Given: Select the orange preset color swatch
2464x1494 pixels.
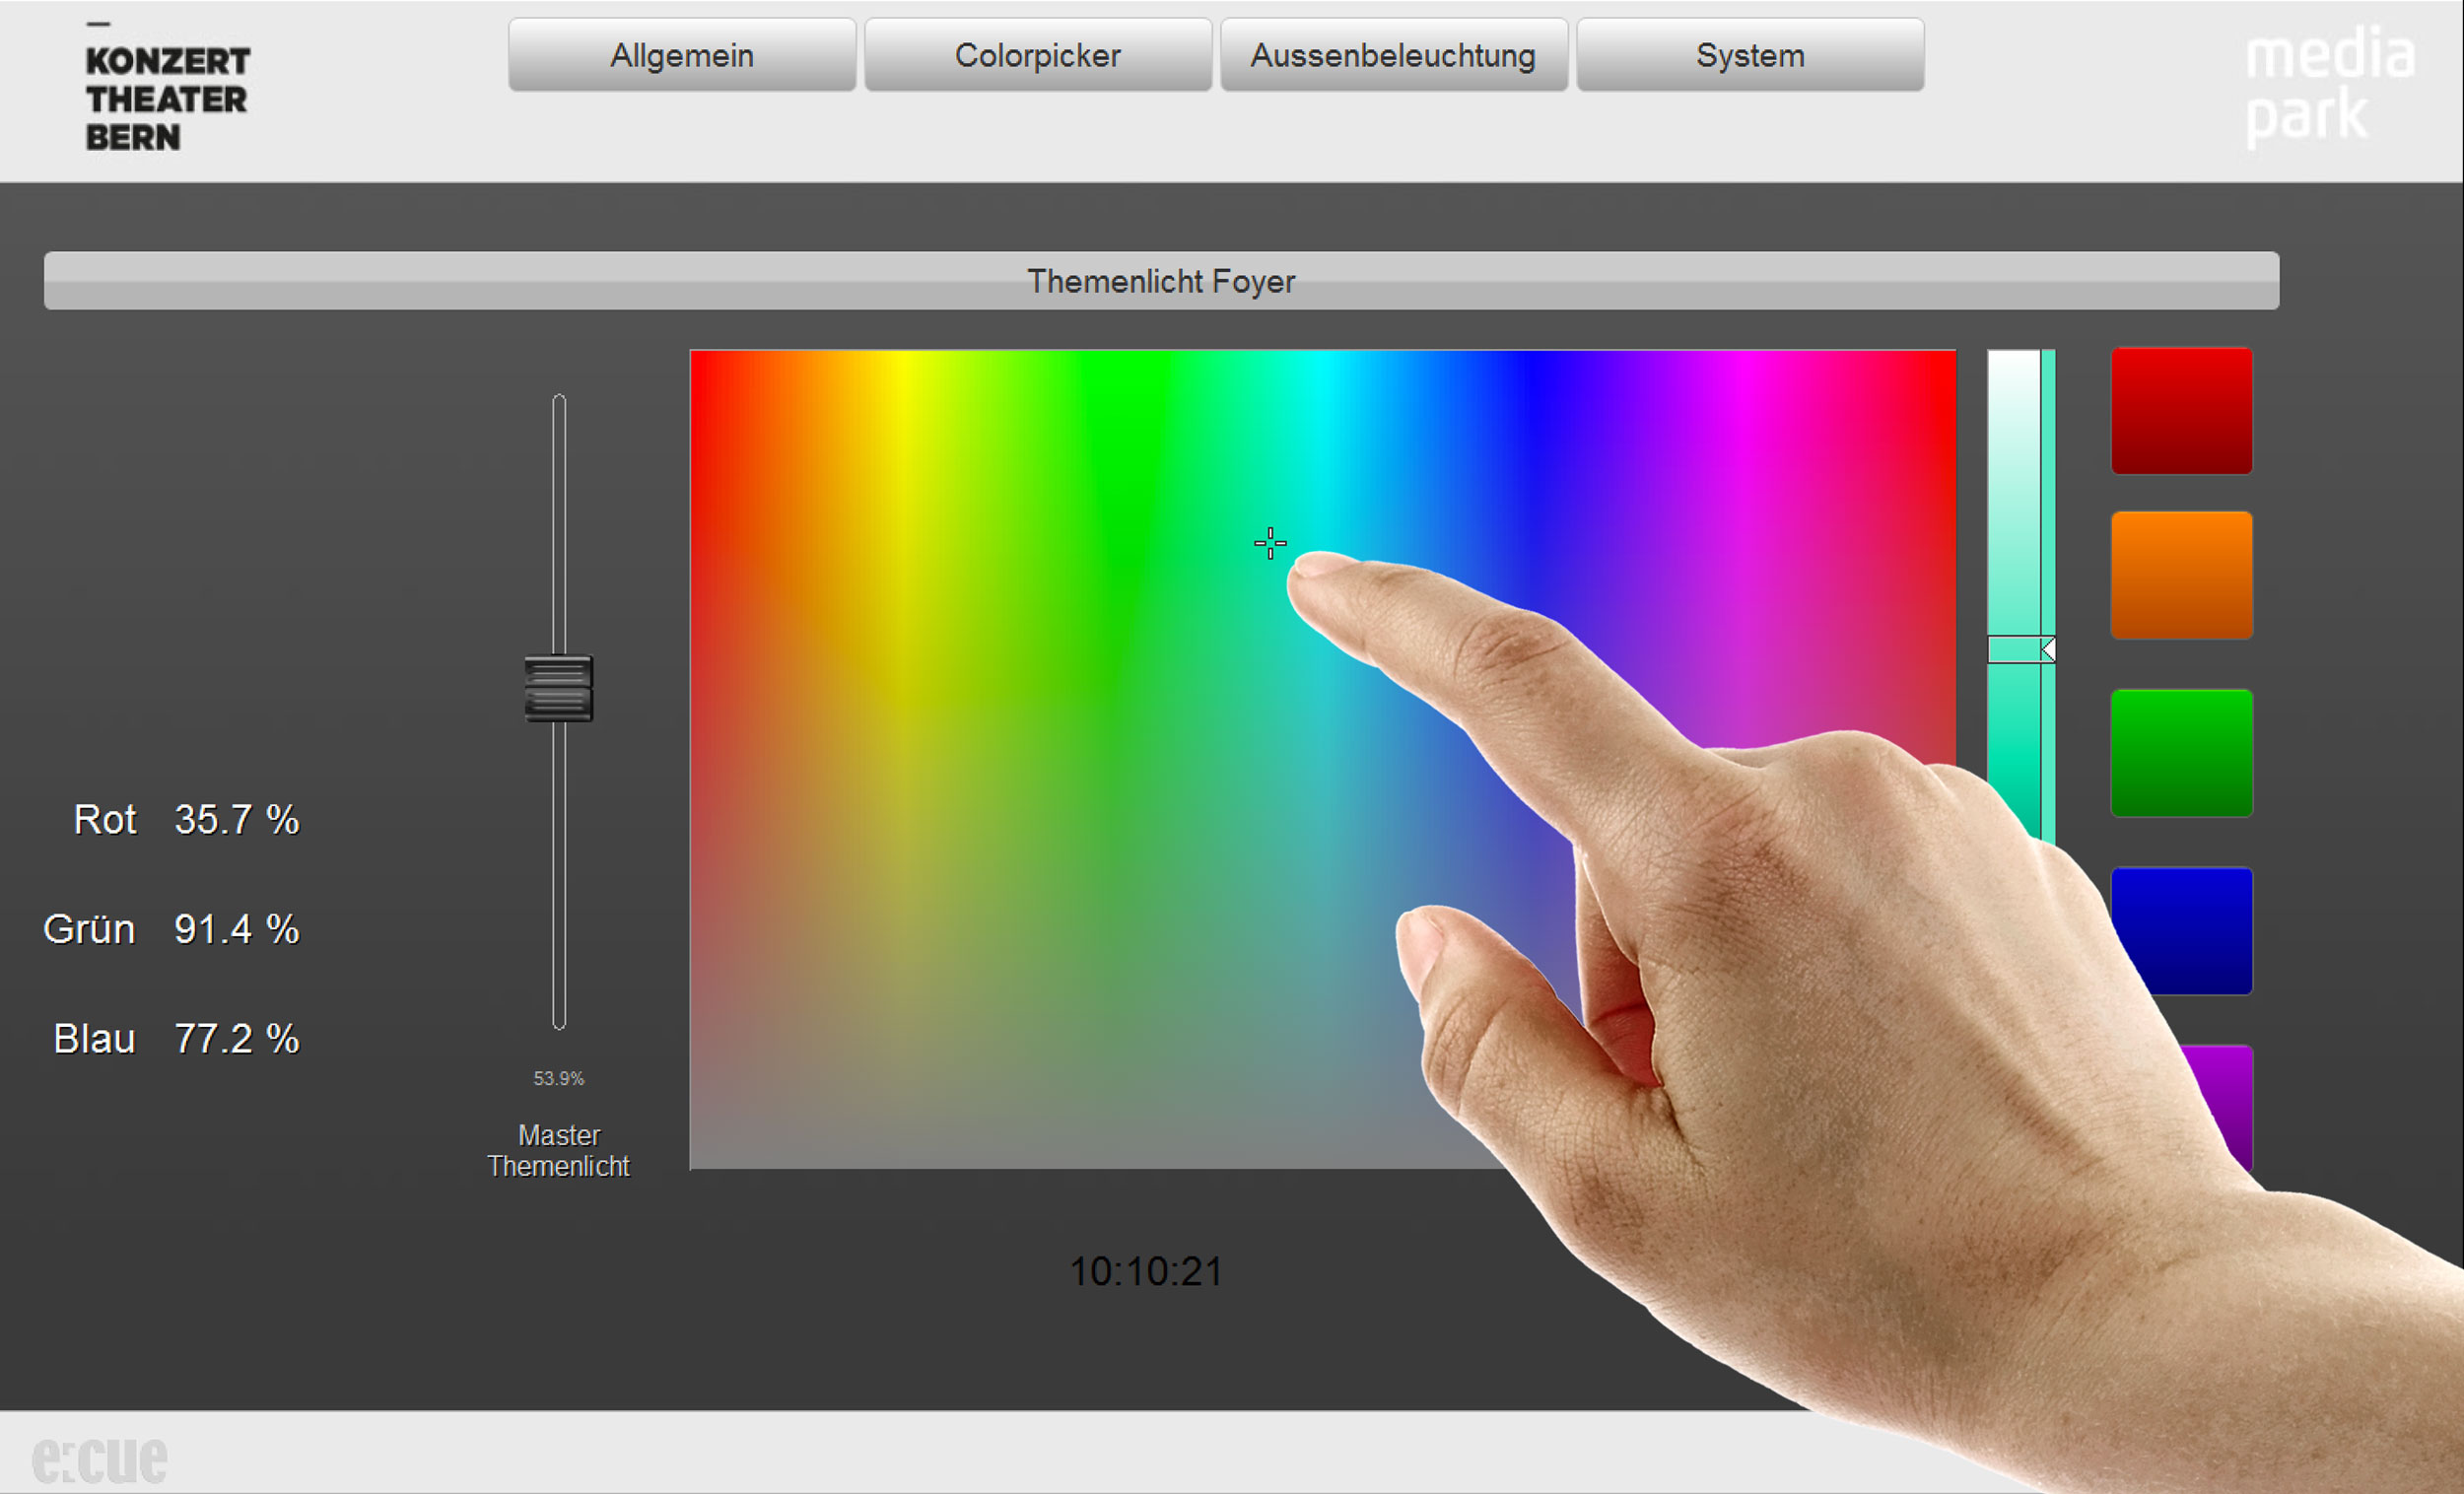Looking at the screenshot, I should click(2181, 574).
